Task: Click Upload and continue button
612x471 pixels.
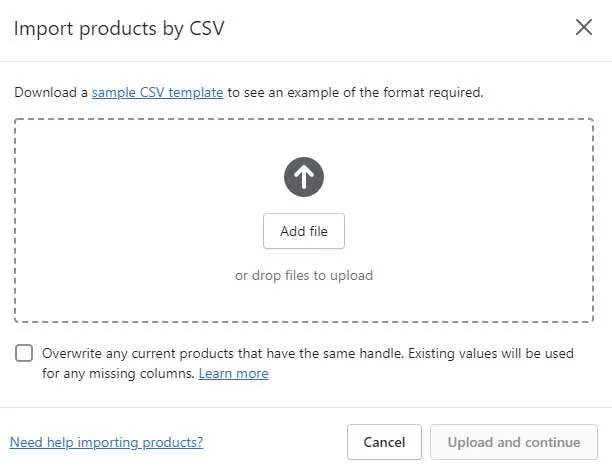Action: coord(514,442)
